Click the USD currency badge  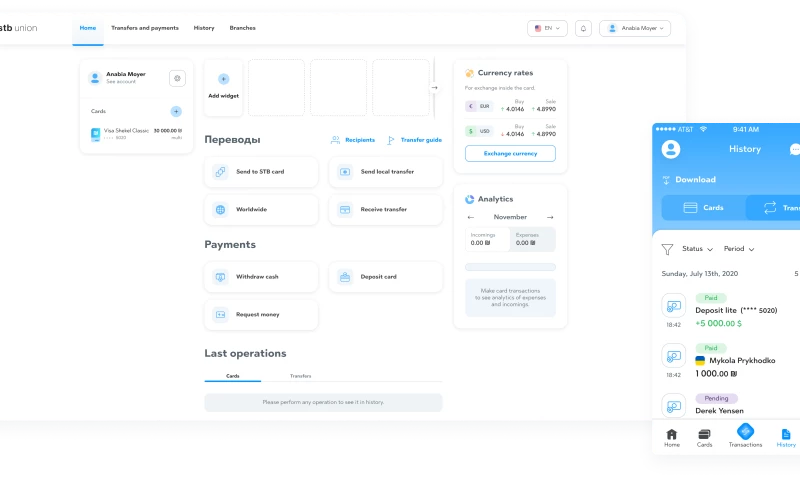[x=479, y=131]
